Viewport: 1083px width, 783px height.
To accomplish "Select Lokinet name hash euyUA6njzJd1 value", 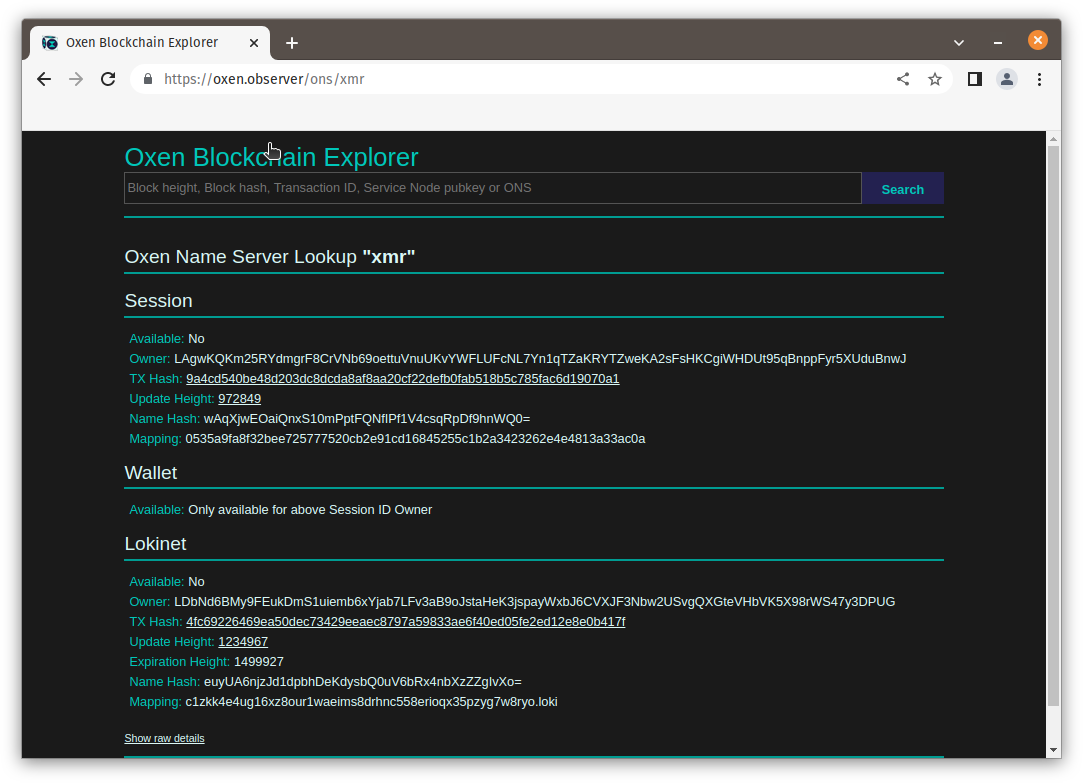I will pos(363,682).
